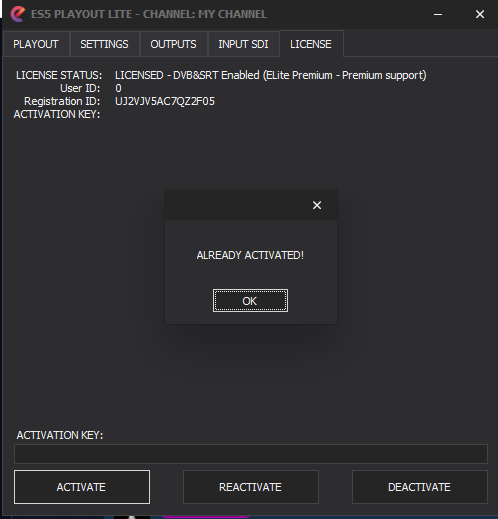
Task: Click the LICENSE tab
Action: tap(311, 44)
